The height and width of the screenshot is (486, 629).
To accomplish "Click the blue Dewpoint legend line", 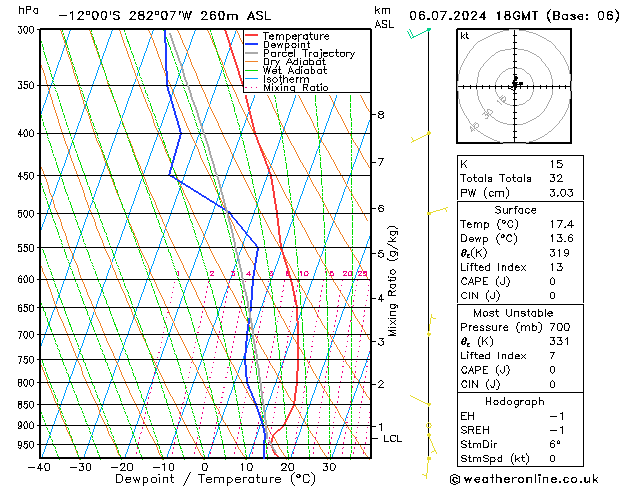I will coord(251,45).
